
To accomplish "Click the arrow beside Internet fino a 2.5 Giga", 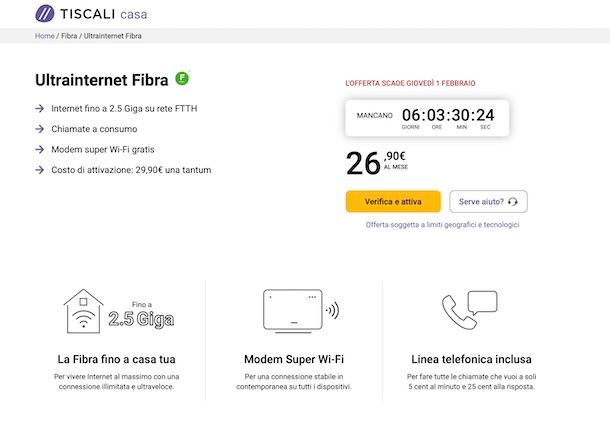I will [40, 108].
